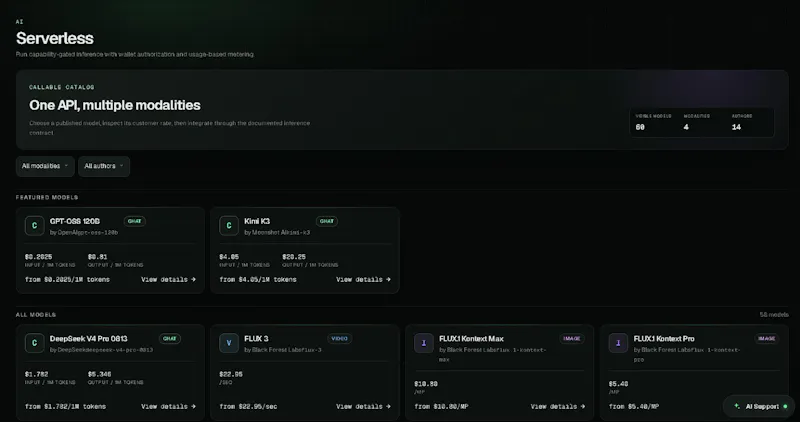Viewport: 800px width, 422px height.
Task: Click from $0.2025/1M tokens text
Action: tap(67, 280)
